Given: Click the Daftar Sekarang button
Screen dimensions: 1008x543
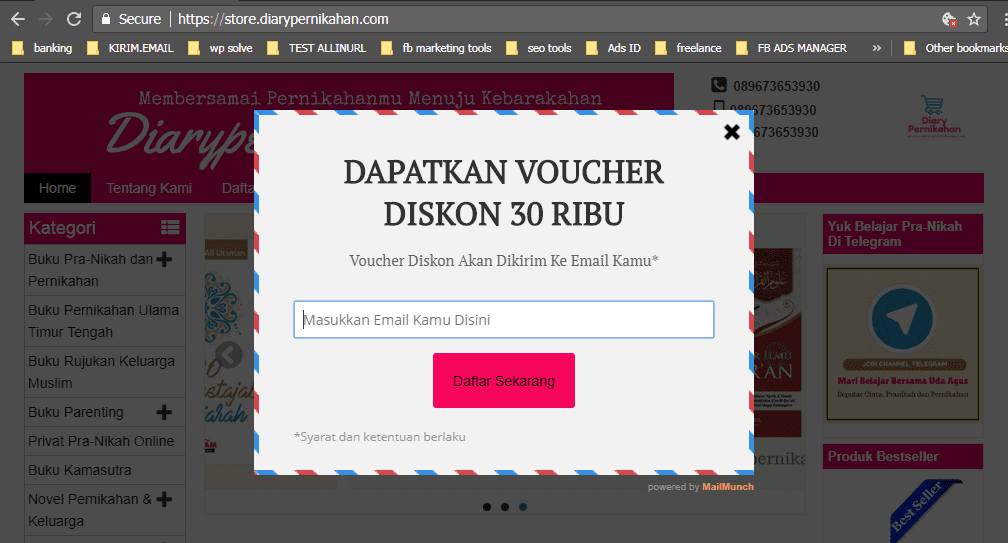Looking at the screenshot, I should tap(503, 380).
